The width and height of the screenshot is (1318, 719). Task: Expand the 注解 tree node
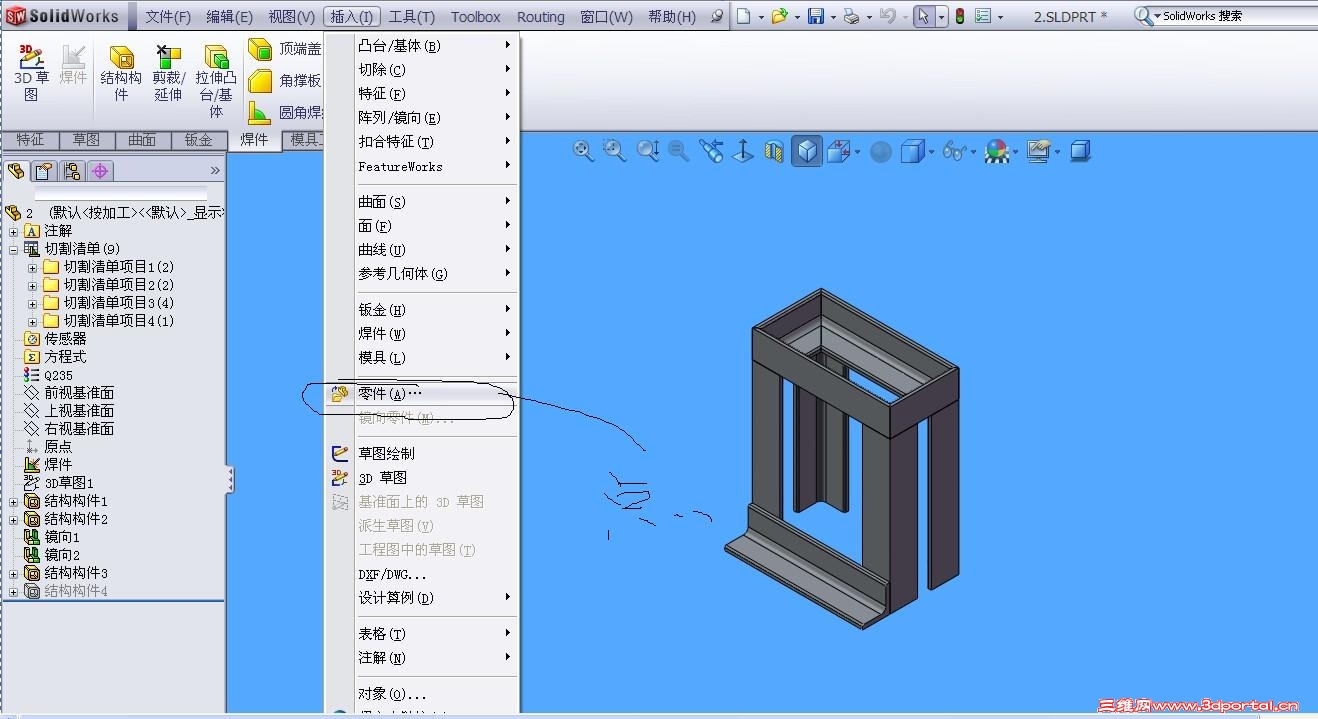(x=14, y=231)
